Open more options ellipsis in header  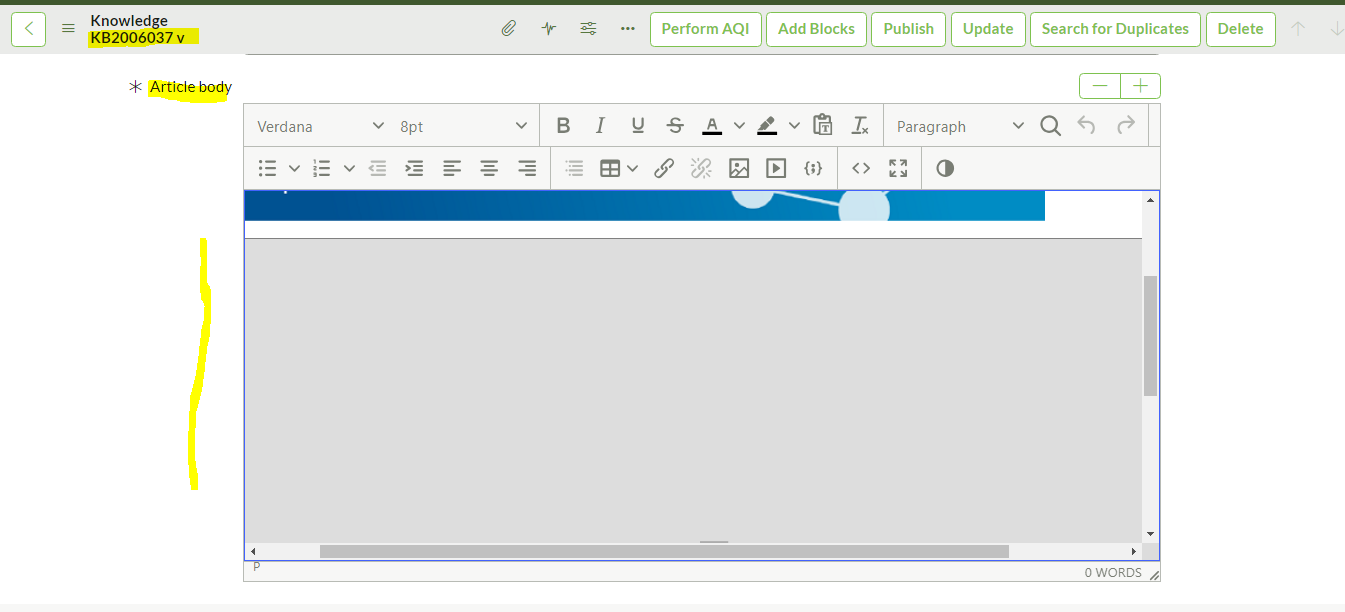628,29
